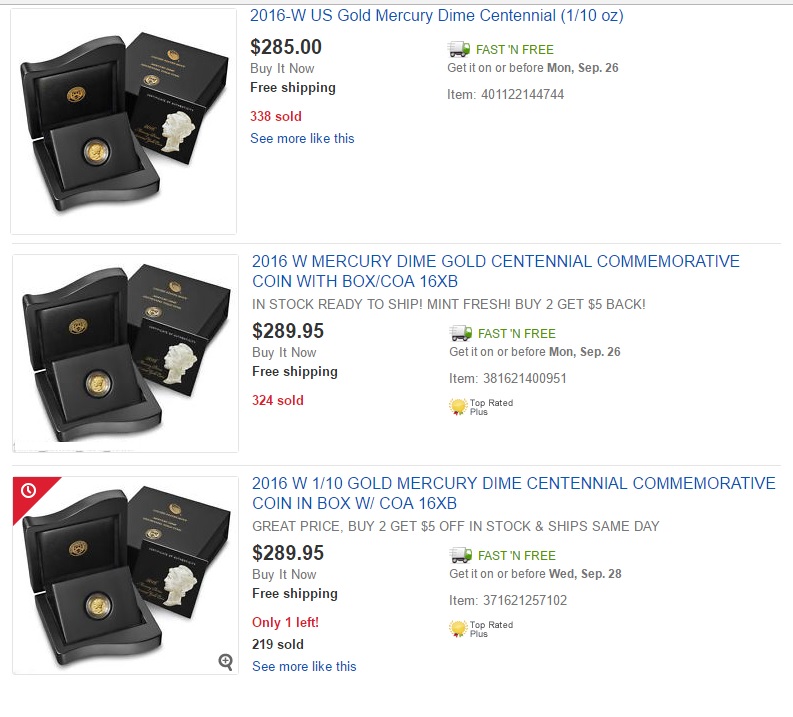Open second coin box thumbnail image
The height and width of the screenshot is (717, 793).
125,353
